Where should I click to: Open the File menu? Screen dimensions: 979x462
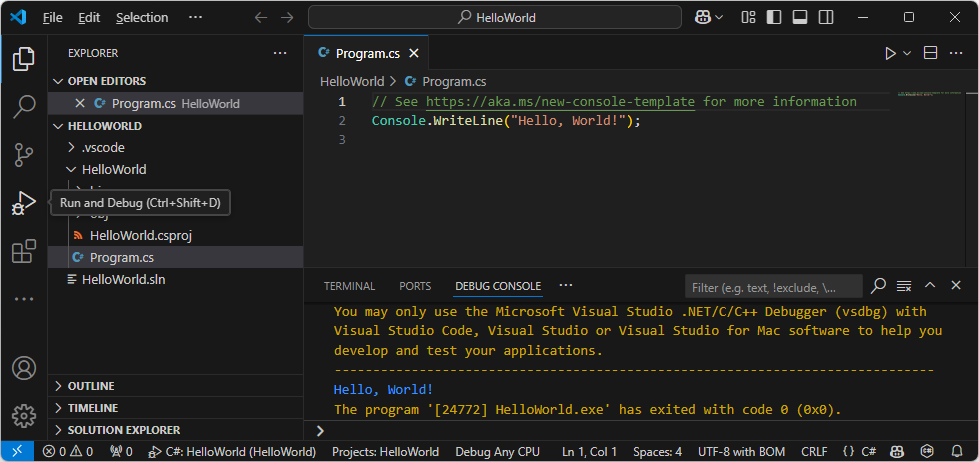point(52,17)
